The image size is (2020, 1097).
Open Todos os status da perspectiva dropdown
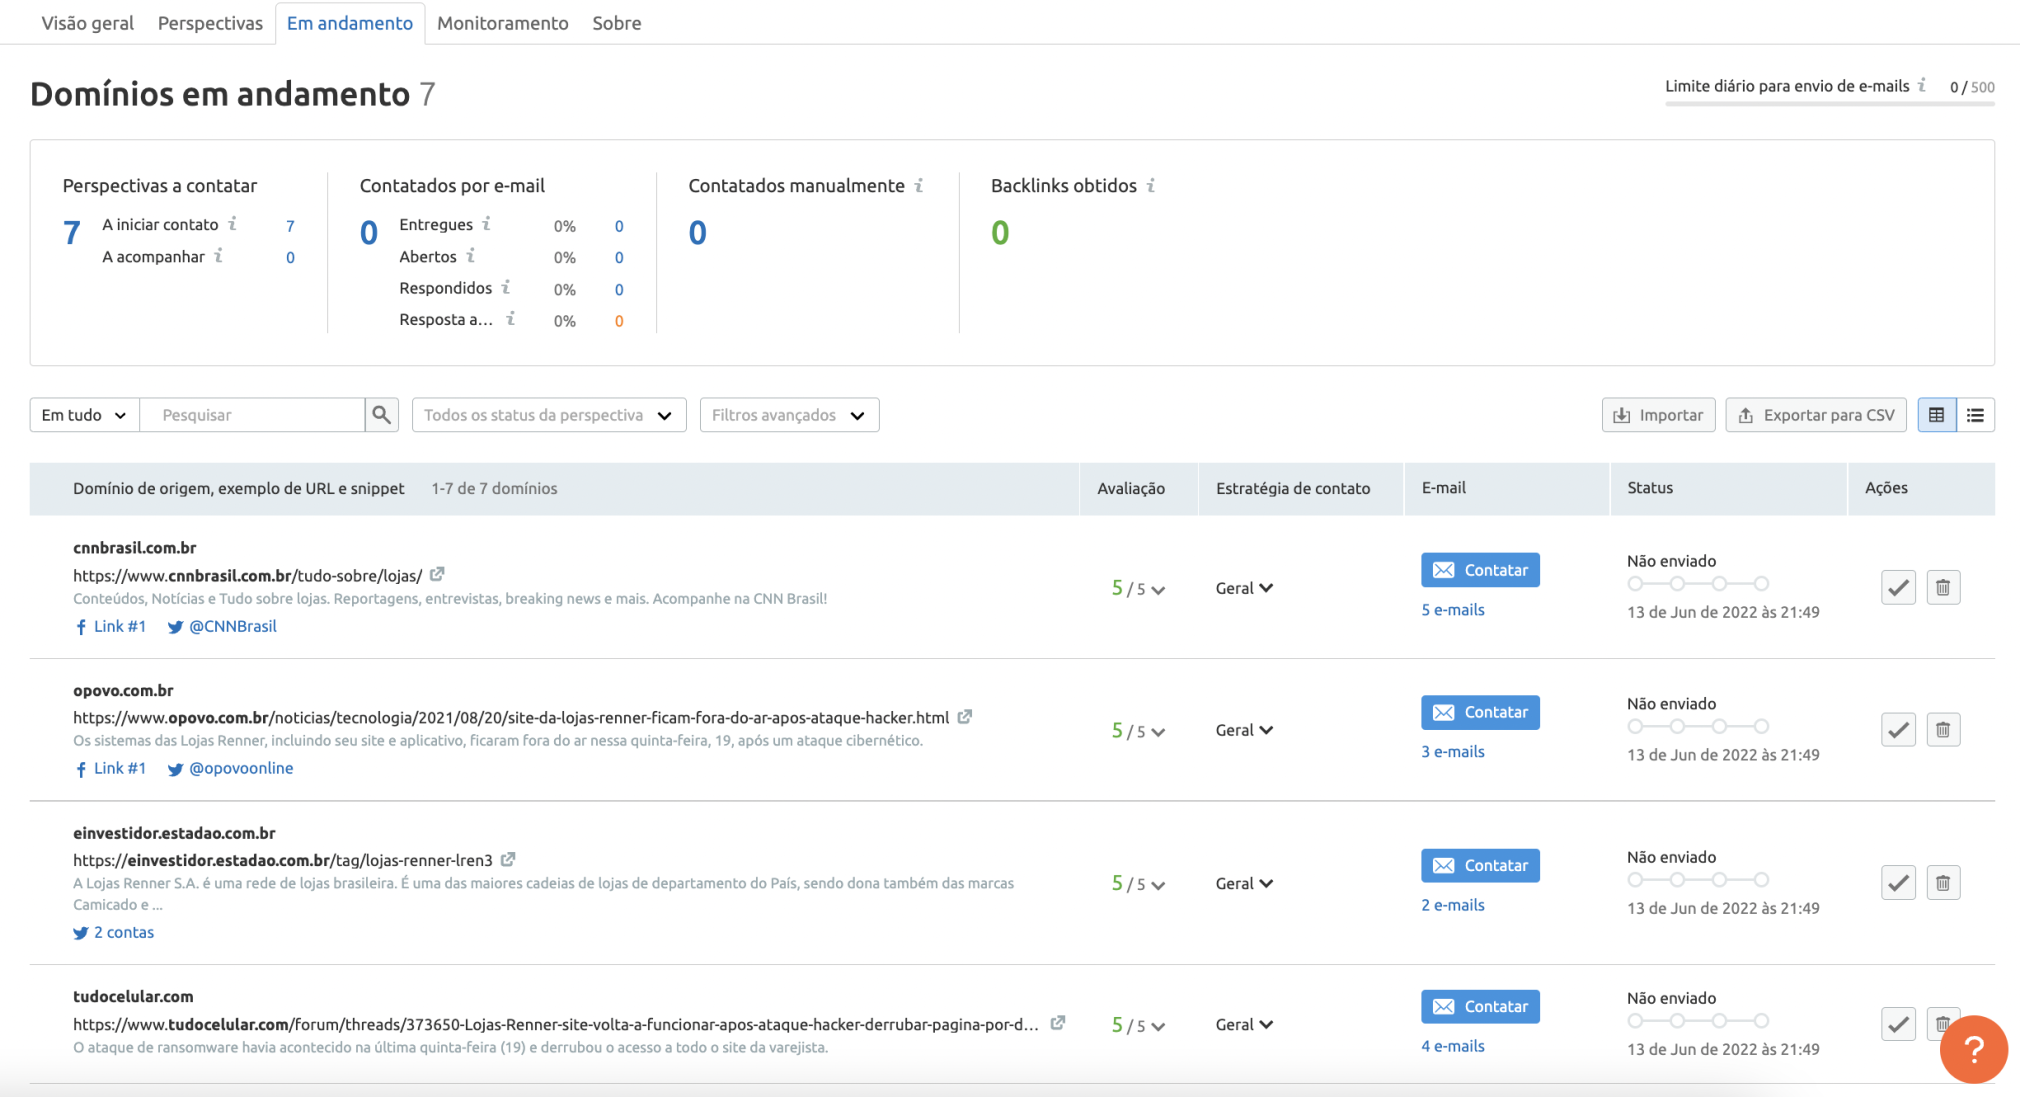[x=549, y=415]
